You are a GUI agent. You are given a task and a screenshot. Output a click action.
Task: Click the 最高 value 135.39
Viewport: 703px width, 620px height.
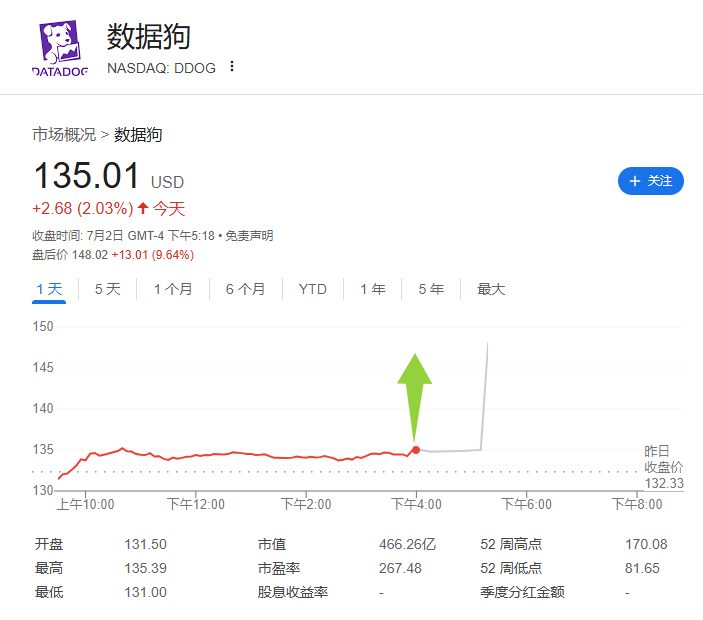tap(145, 568)
